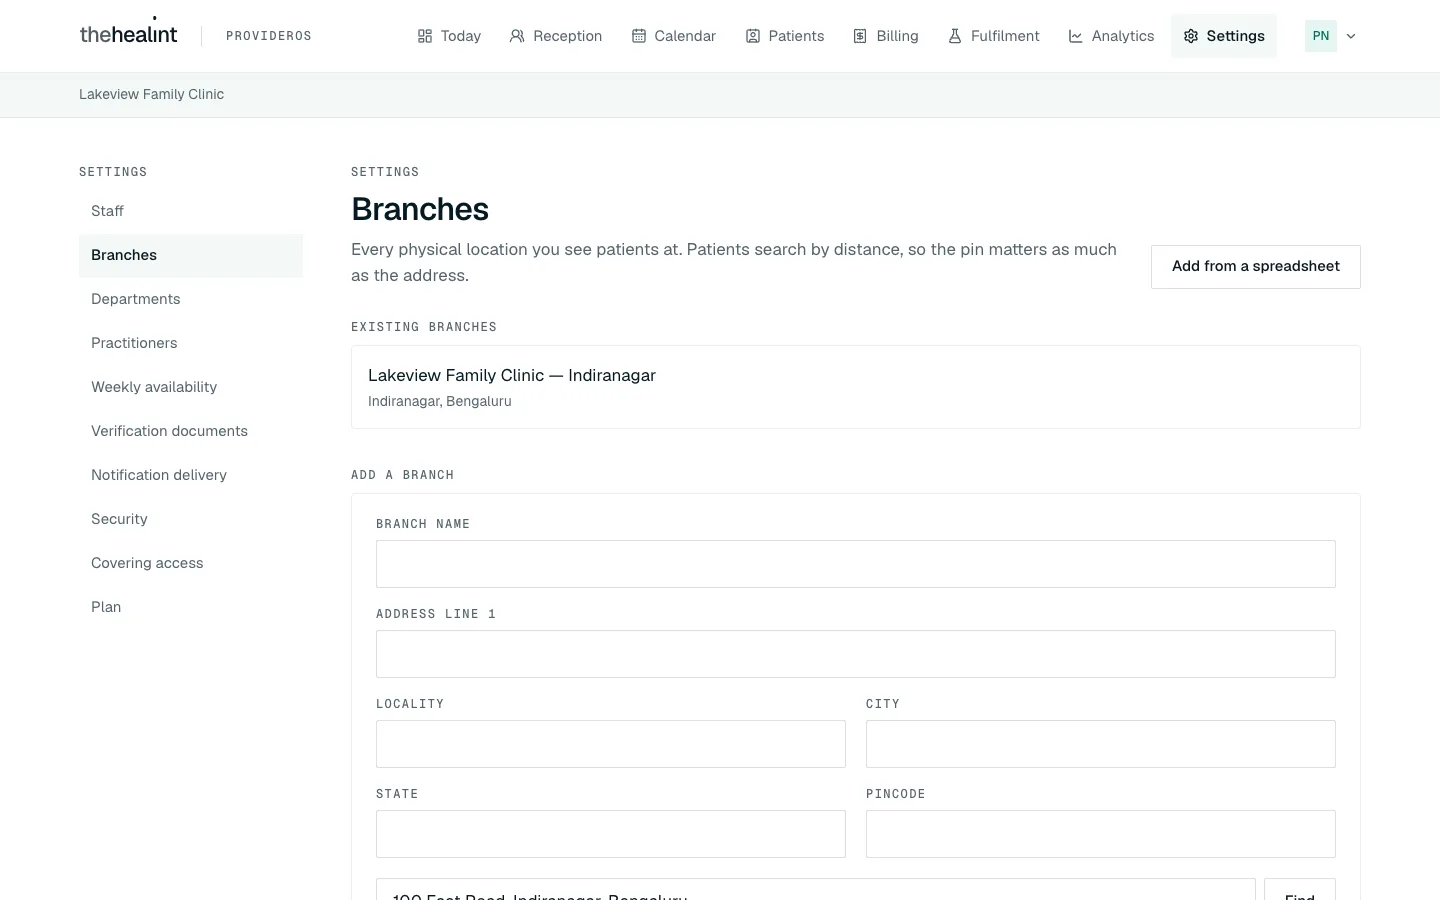Open Covering access settings
Viewport: 1440px width, 900px height.
click(x=191, y=563)
